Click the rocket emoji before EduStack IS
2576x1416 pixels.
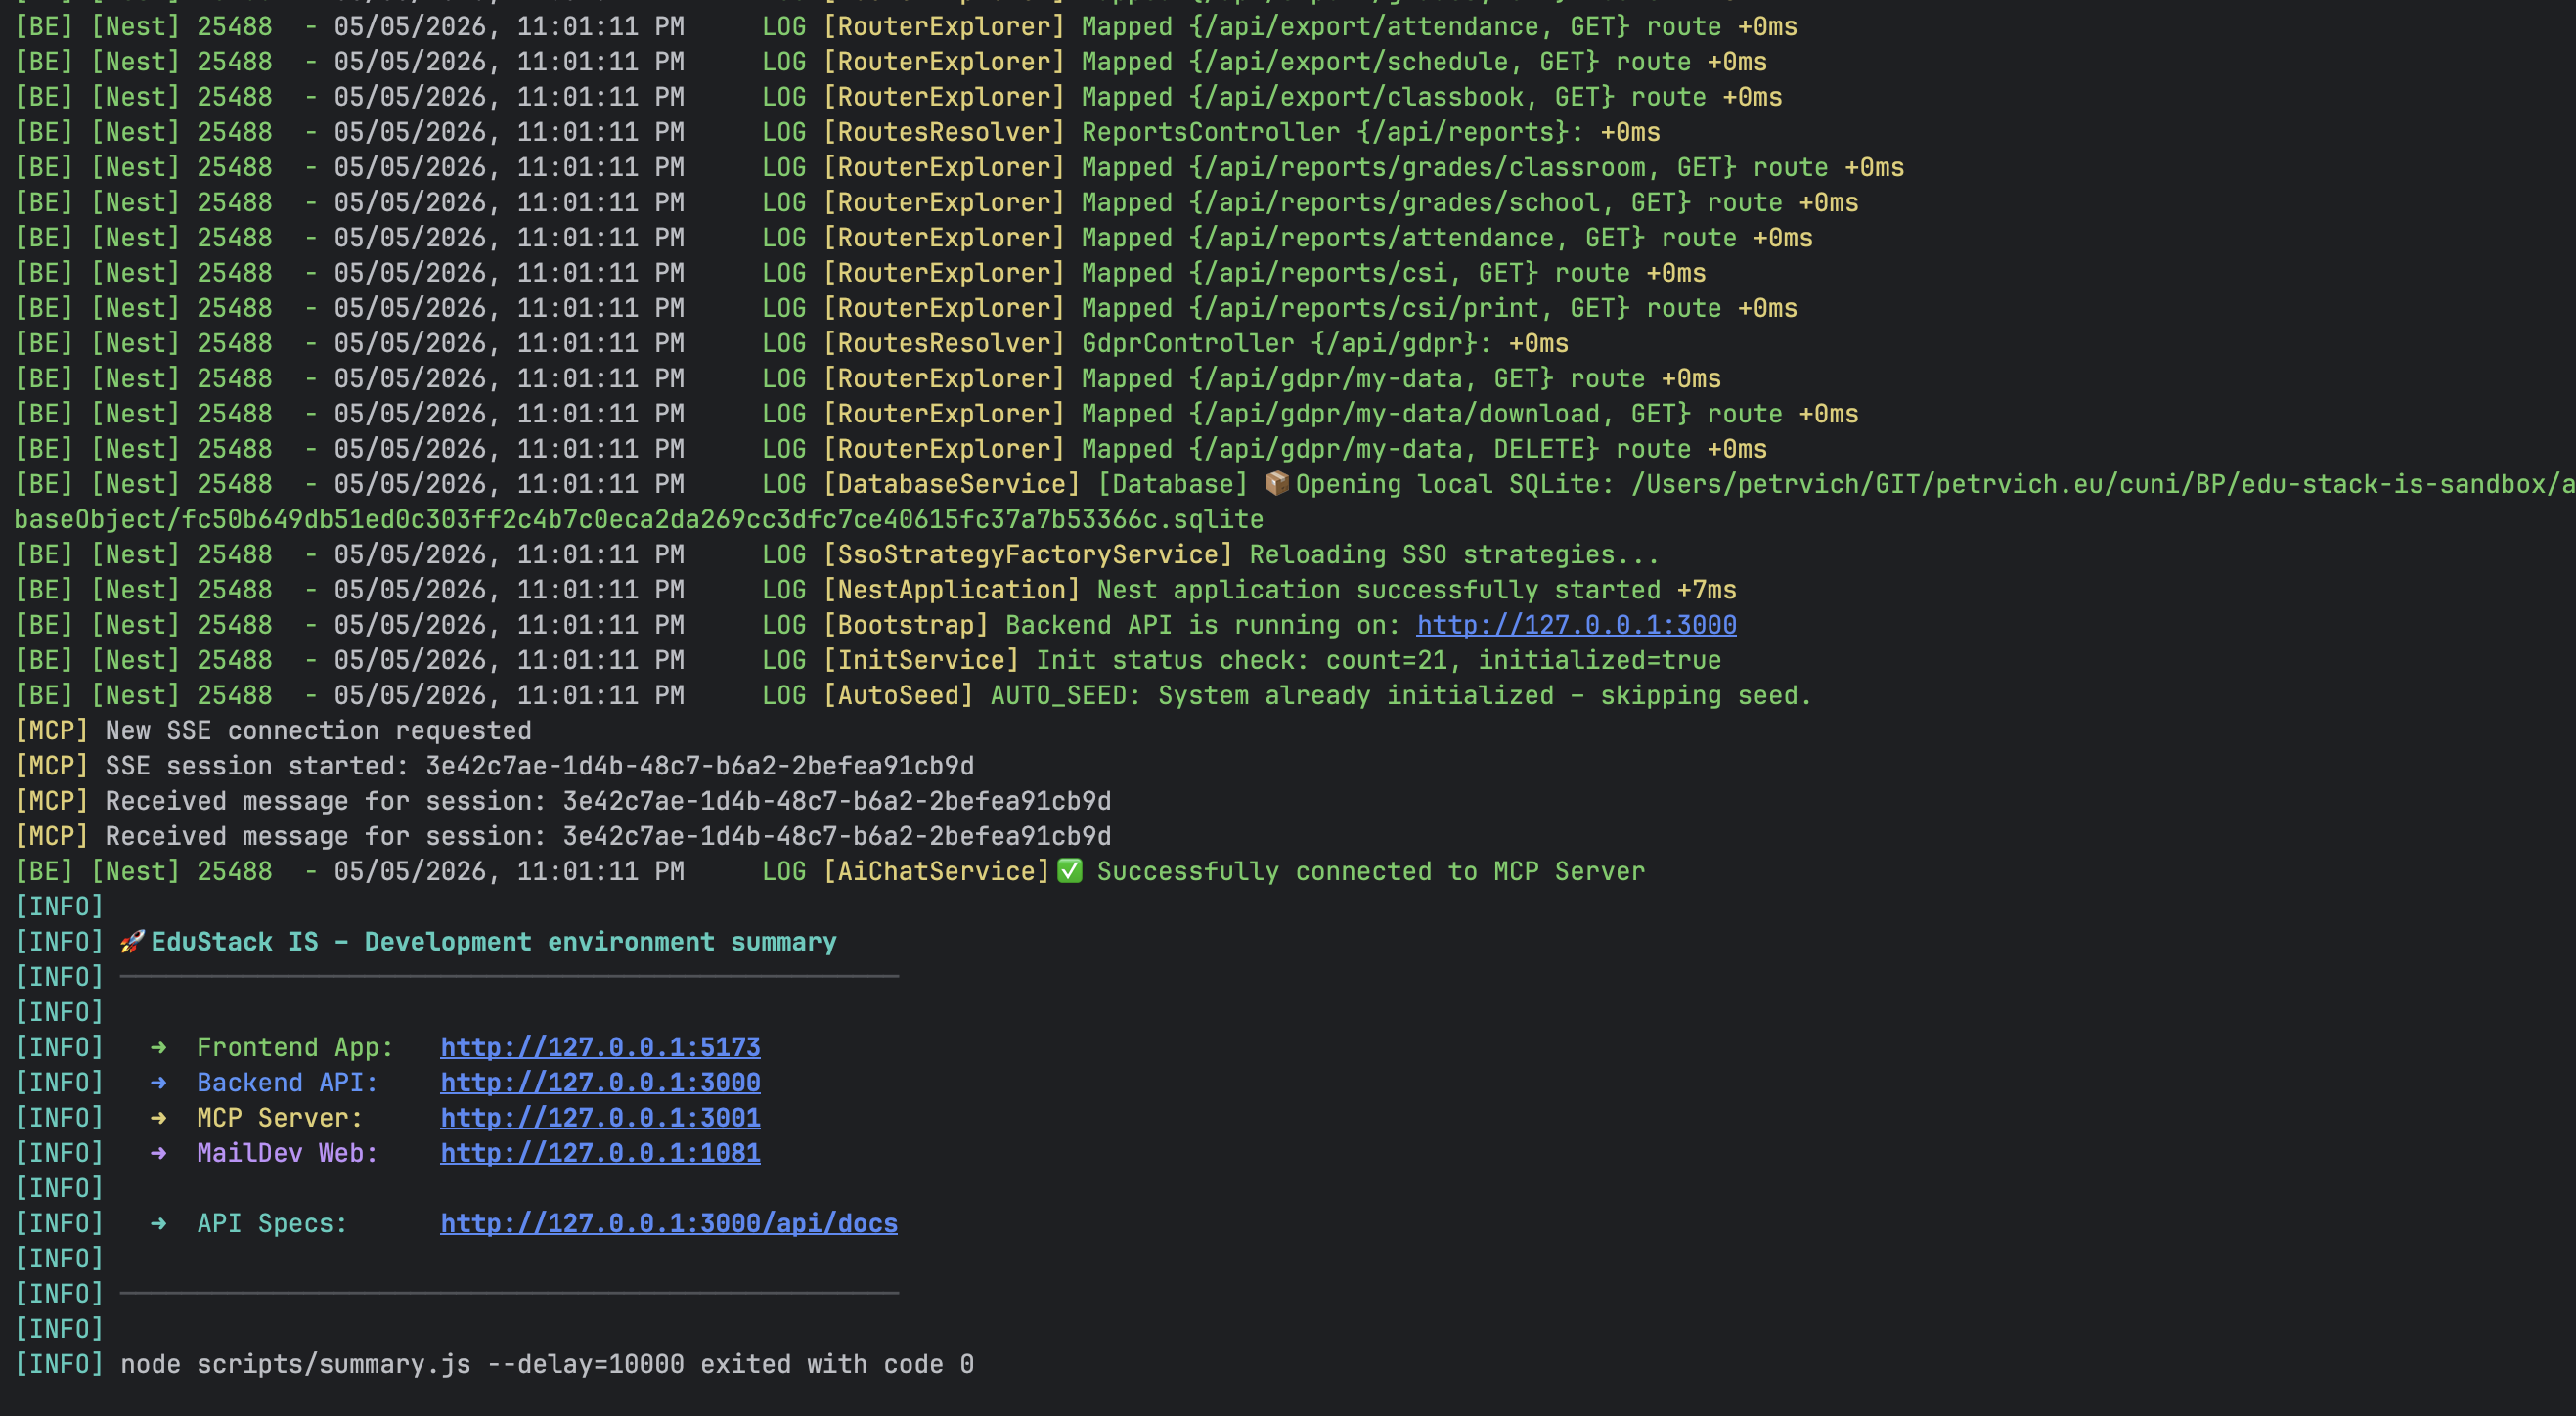pos(133,941)
